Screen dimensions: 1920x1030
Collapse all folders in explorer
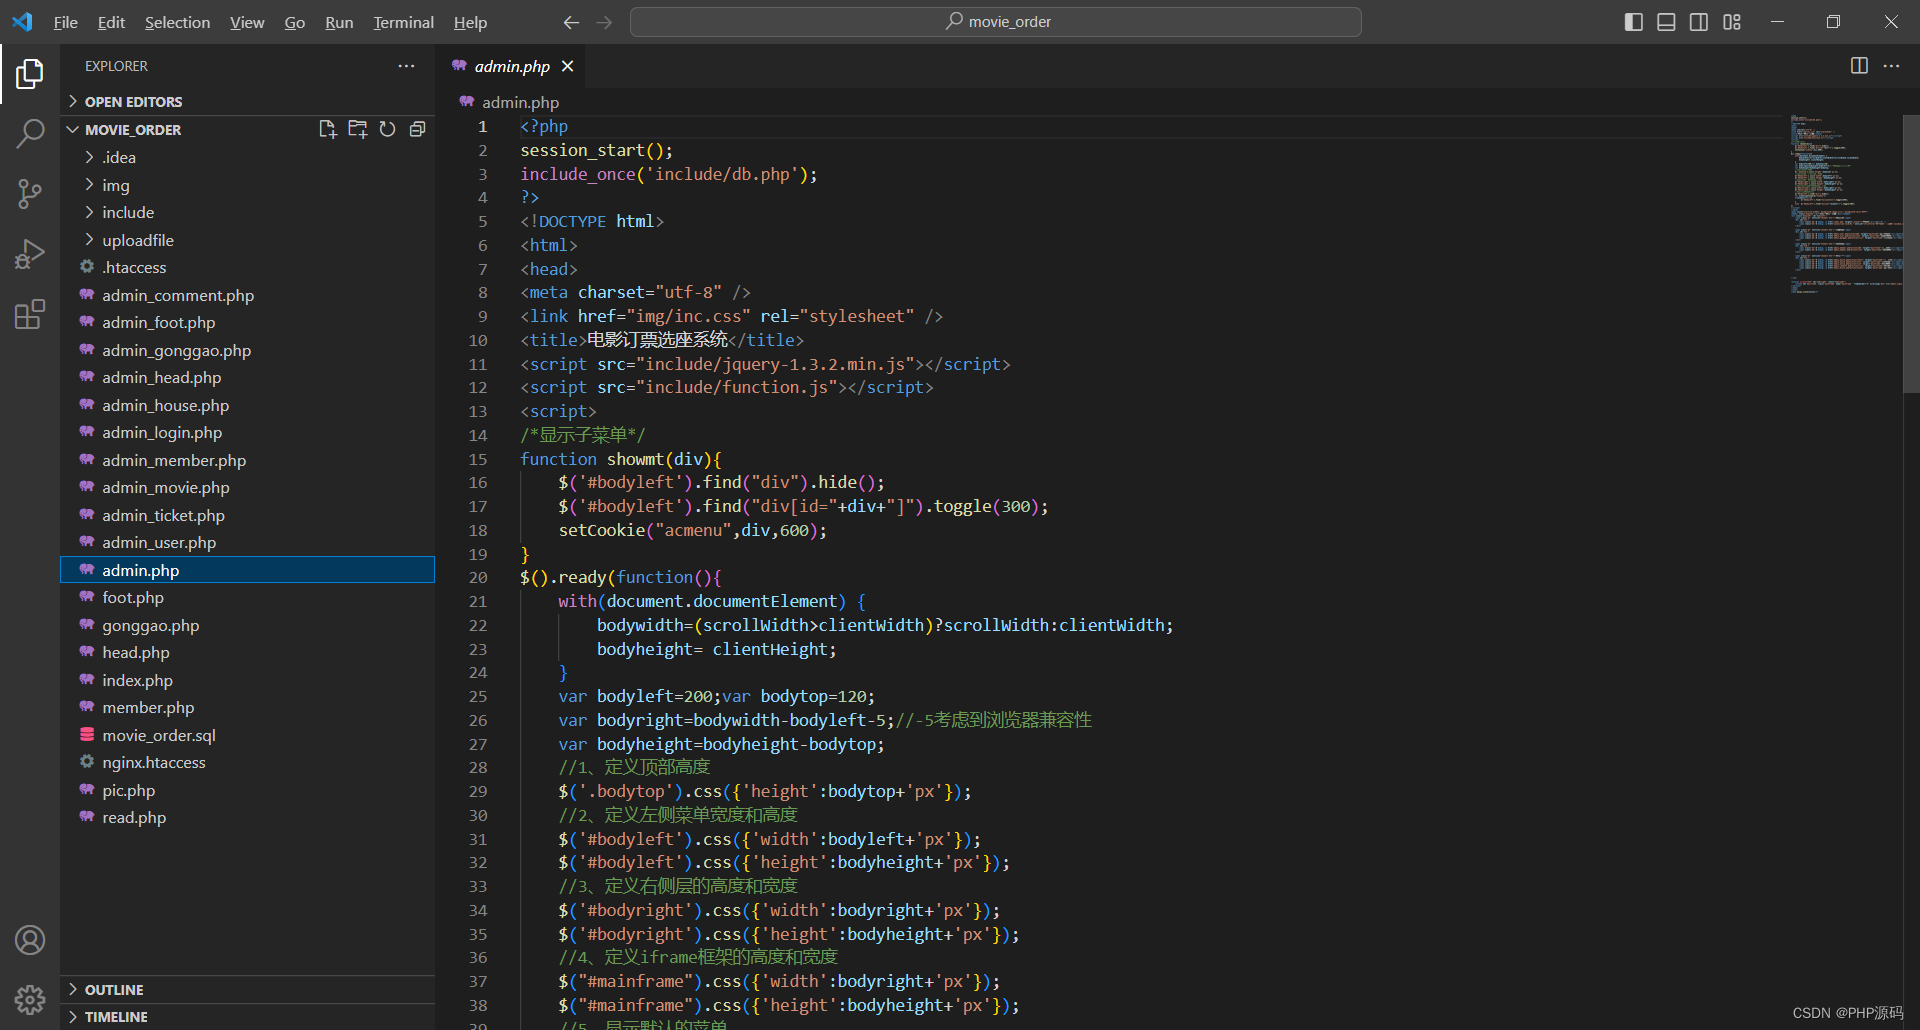[x=417, y=129]
